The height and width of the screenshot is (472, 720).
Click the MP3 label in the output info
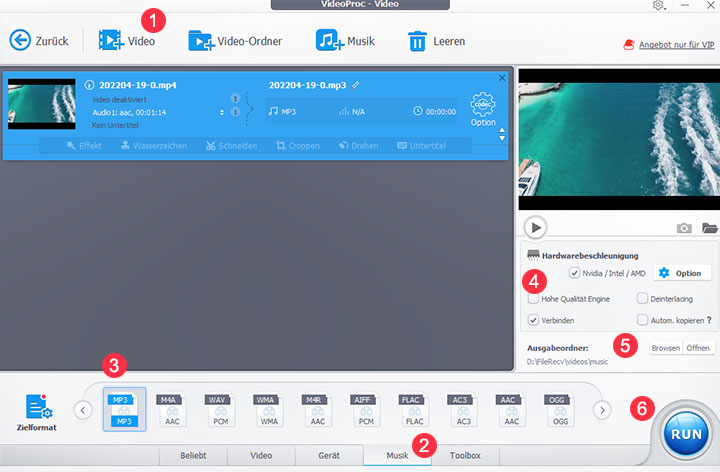288,112
